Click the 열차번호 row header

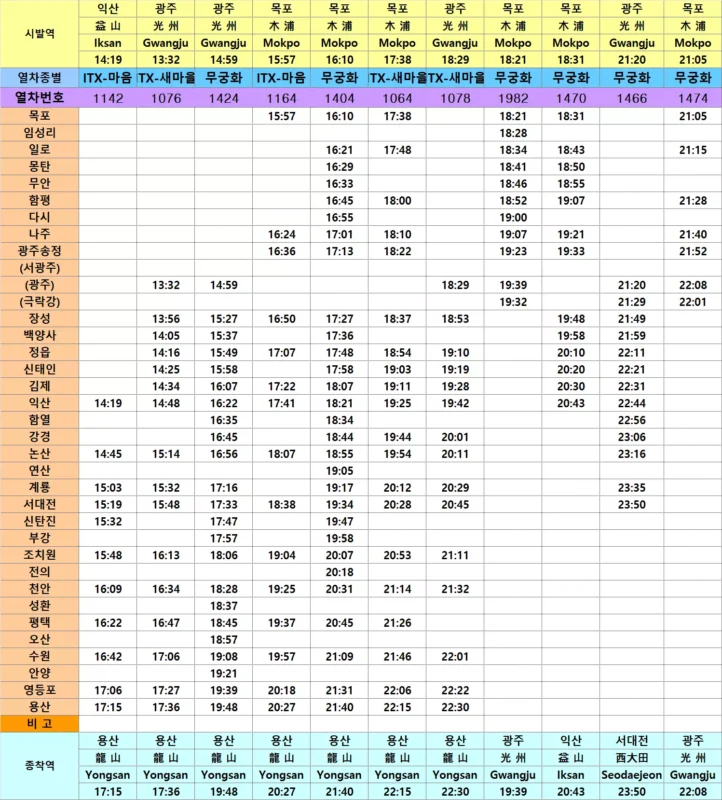pyautogui.click(x=39, y=97)
